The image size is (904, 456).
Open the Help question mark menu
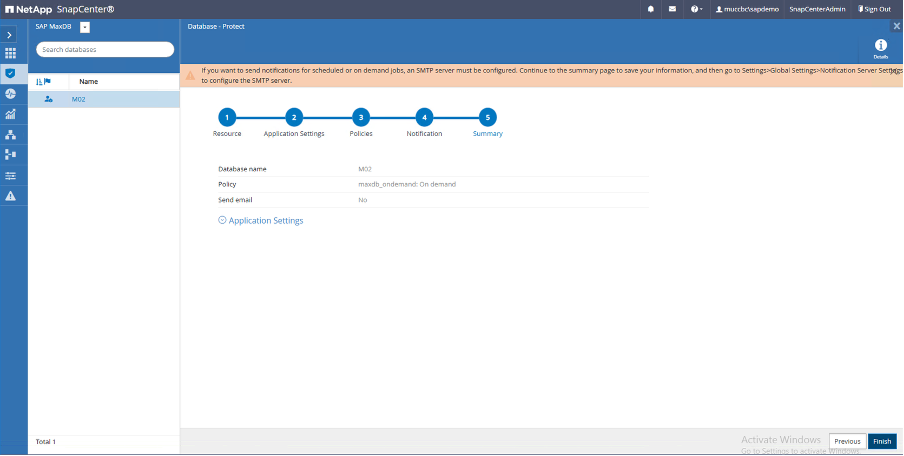click(696, 9)
